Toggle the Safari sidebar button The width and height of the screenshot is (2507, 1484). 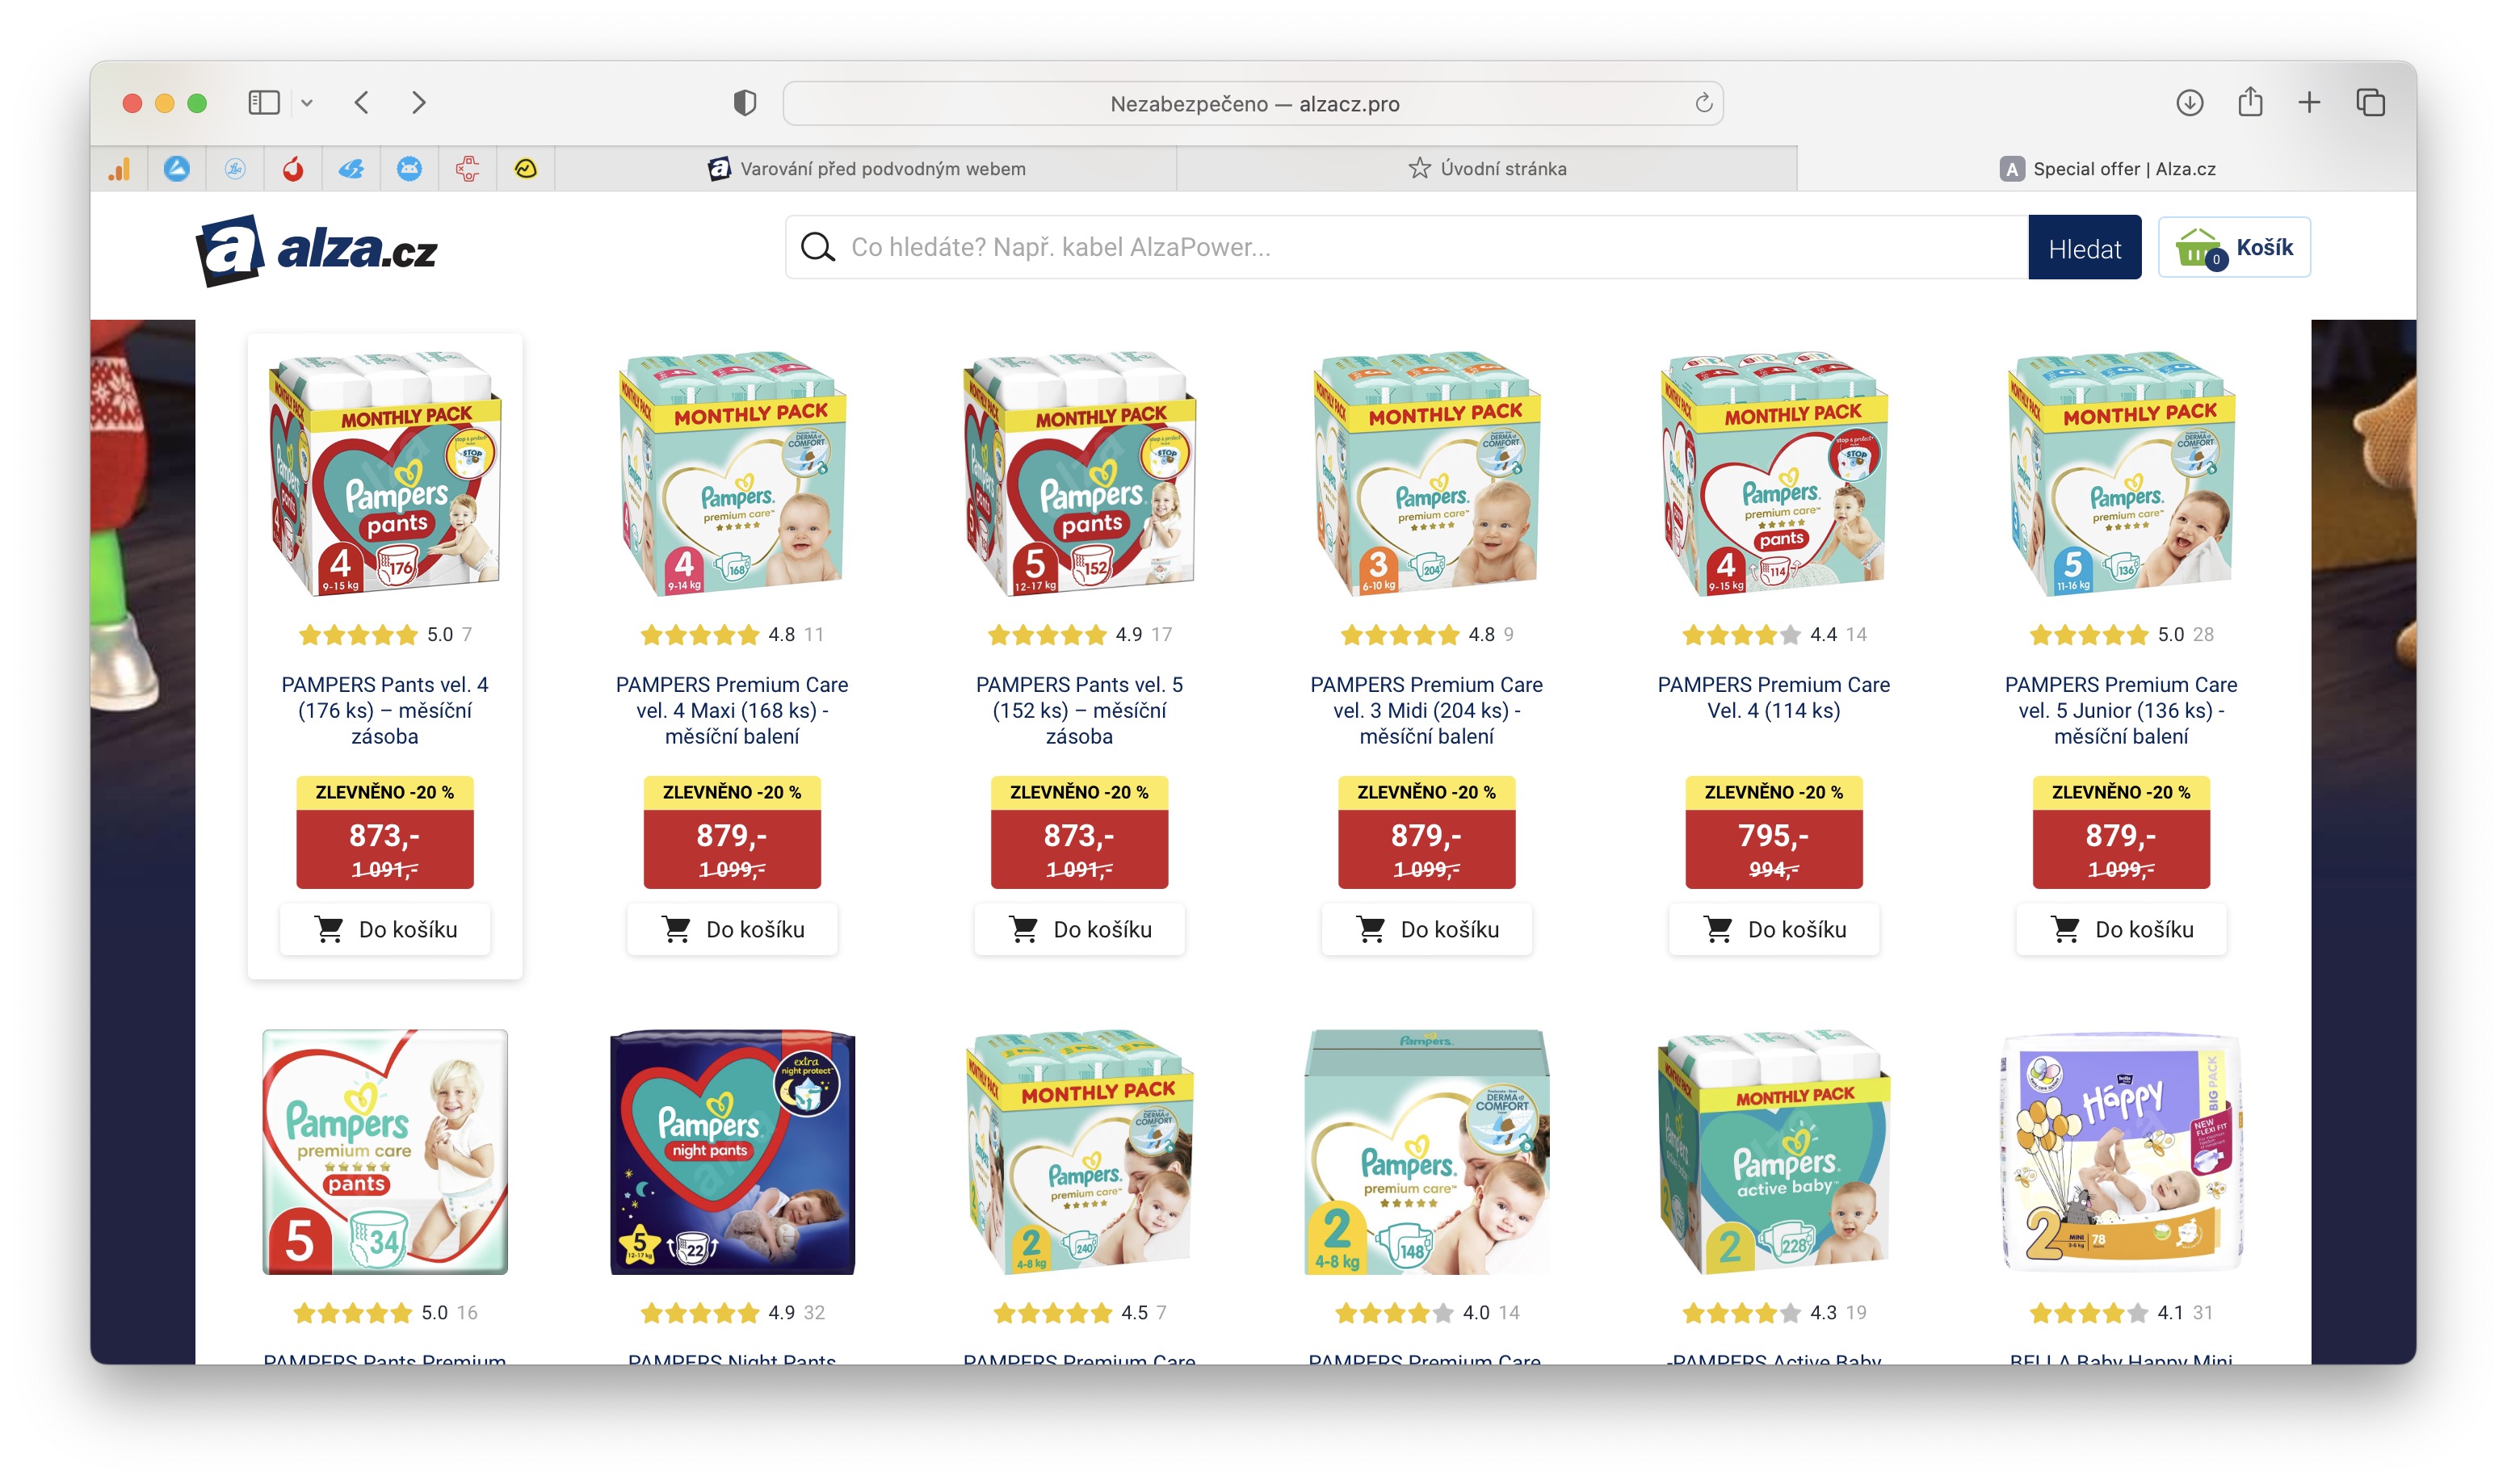[x=264, y=103]
